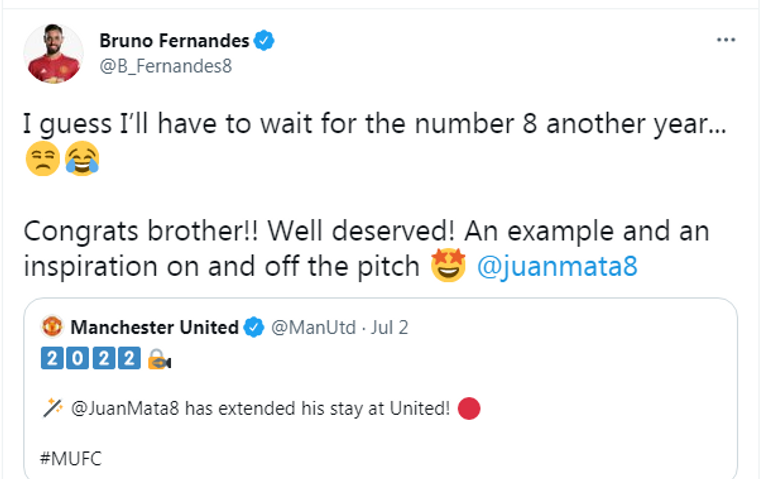Viewport: 768px width, 479px height.
Task: Click the blue 2022 number emojis
Action: 90,360
